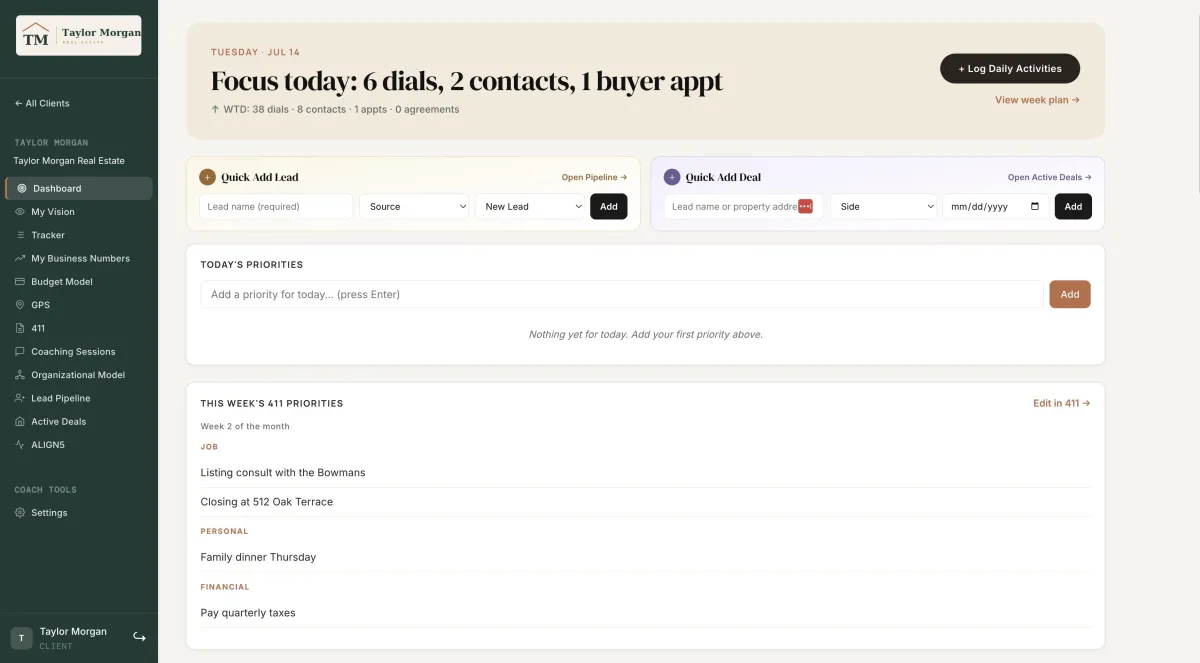This screenshot has height=663, width=1200.
Task: Click the brown plus circle on Quick Add Lead
Action: click(207, 177)
